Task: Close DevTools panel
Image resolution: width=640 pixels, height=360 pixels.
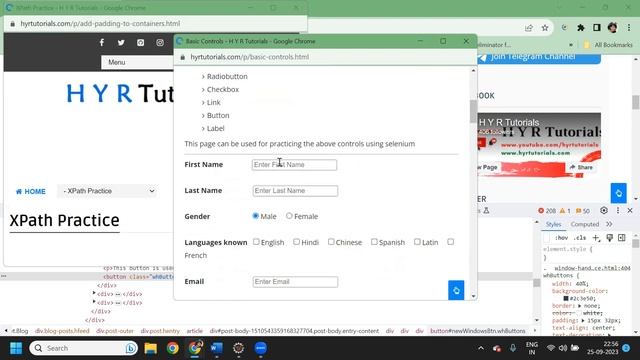Action: (630, 211)
